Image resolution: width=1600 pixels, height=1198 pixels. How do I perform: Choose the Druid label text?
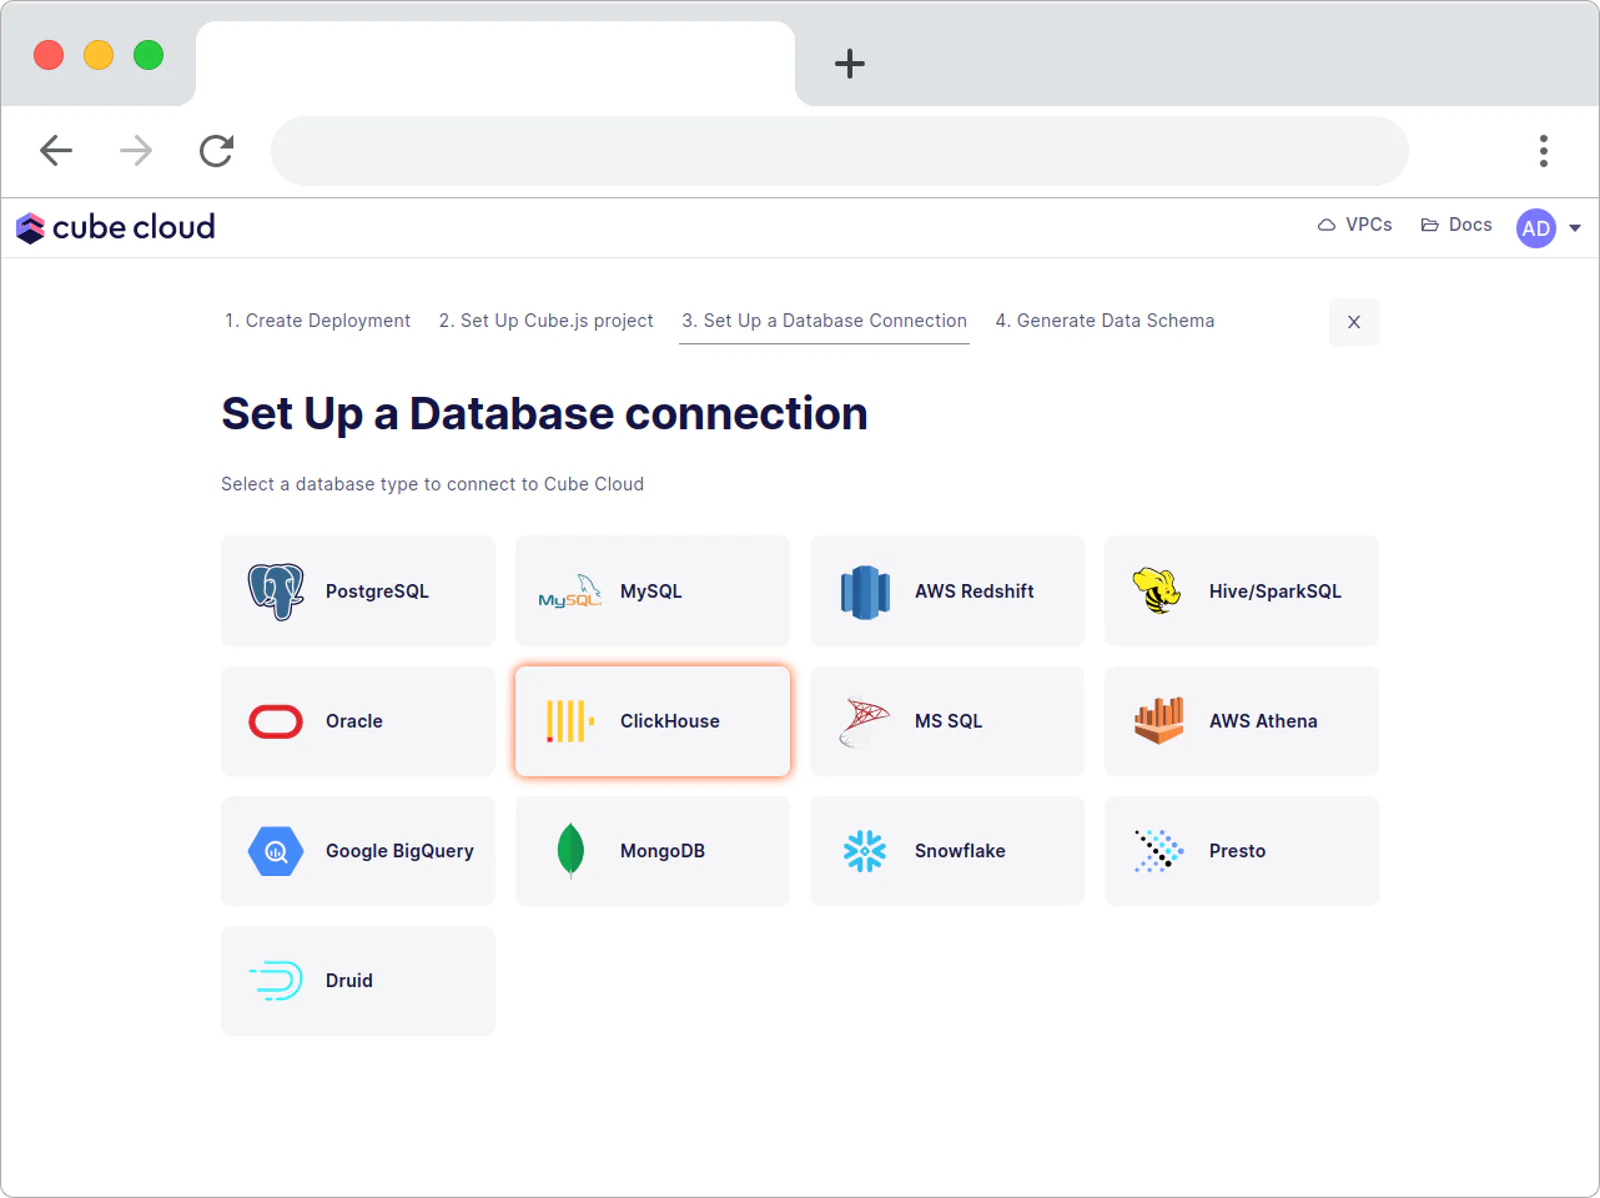(349, 981)
